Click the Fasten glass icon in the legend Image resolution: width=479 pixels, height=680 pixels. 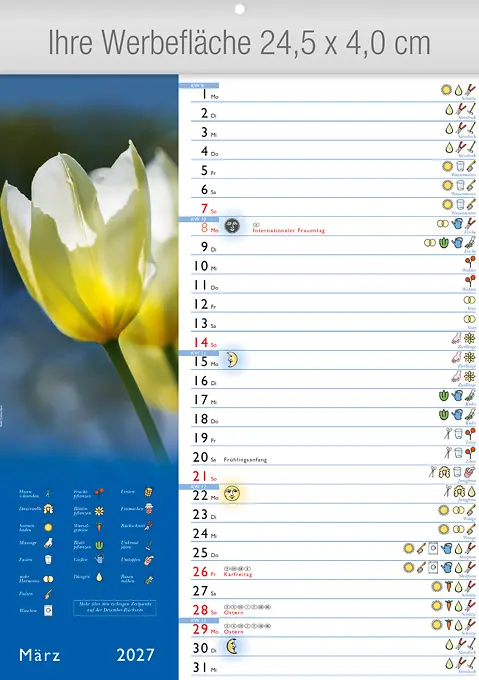48,560
